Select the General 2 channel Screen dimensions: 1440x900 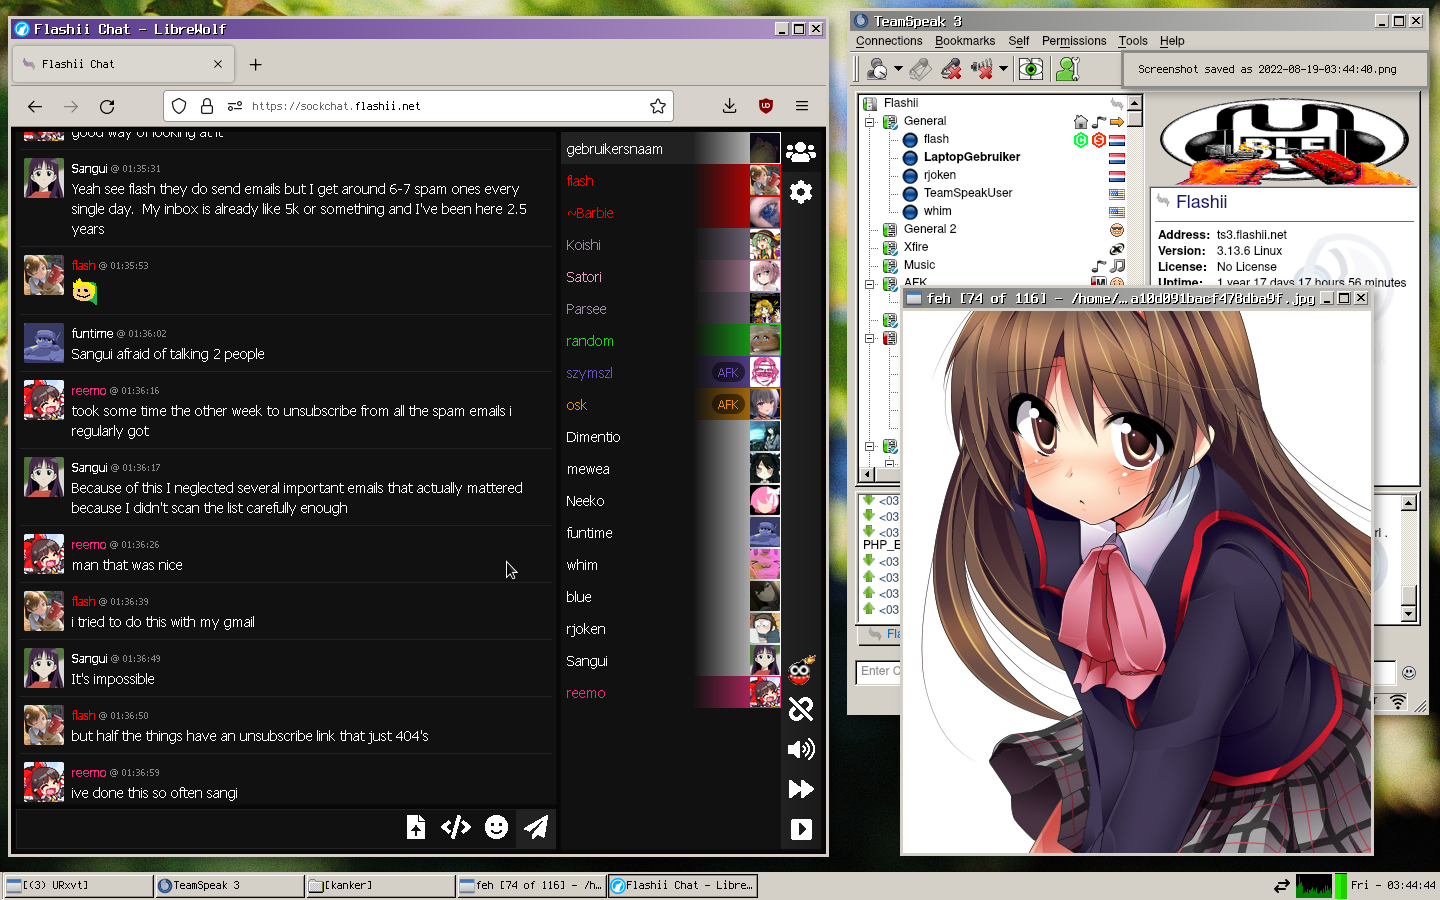point(930,229)
